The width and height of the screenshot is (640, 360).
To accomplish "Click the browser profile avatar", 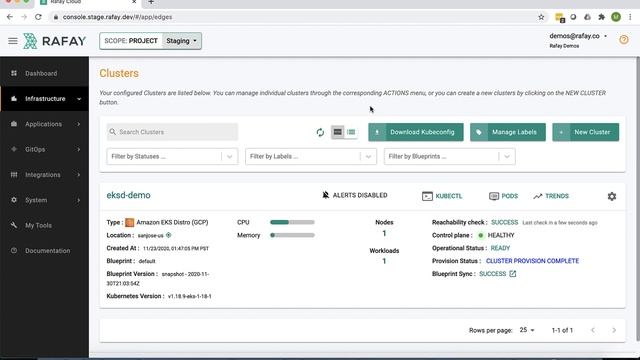I will click(x=616, y=17).
